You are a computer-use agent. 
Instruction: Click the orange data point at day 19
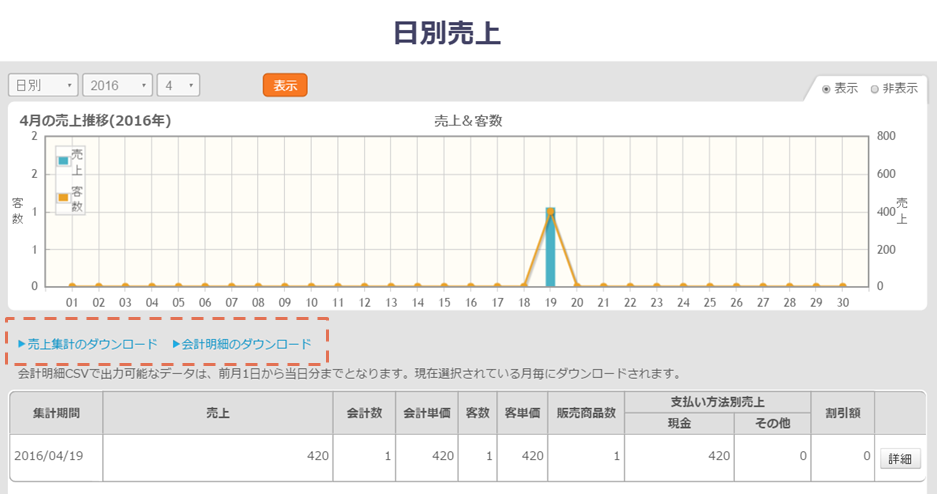(x=550, y=211)
